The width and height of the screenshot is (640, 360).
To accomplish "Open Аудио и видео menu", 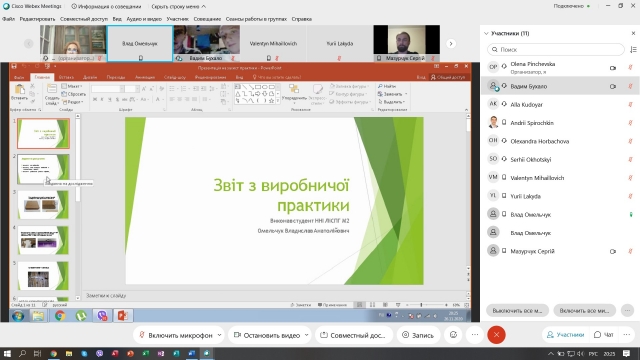I will [144, 19].
